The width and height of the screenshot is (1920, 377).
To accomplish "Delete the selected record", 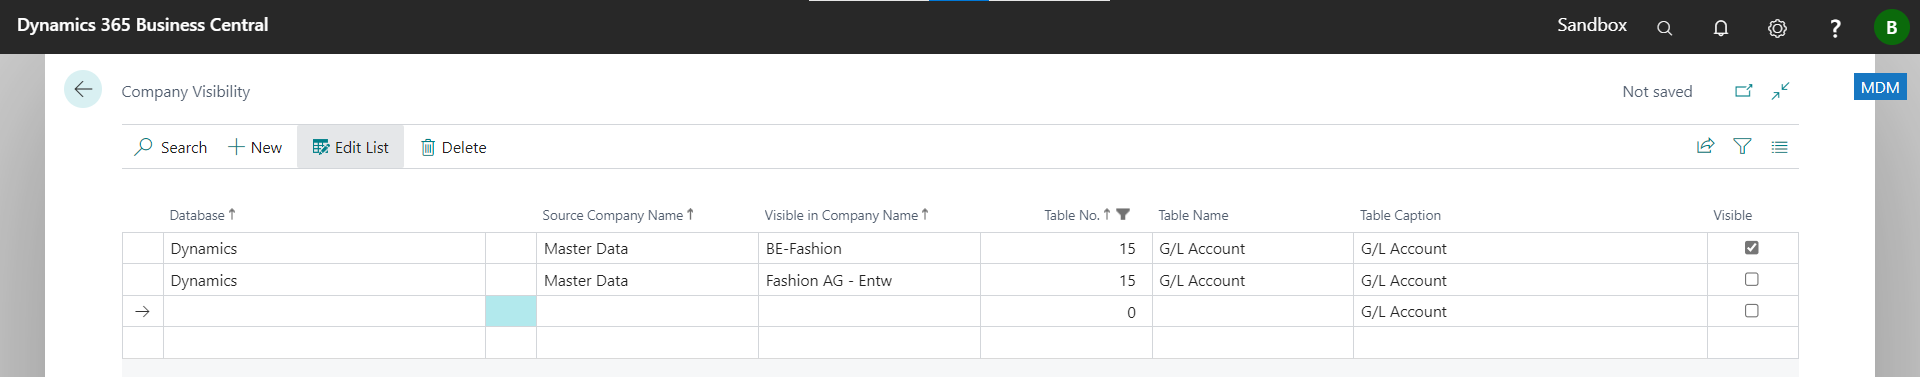I will click(453, 147).
